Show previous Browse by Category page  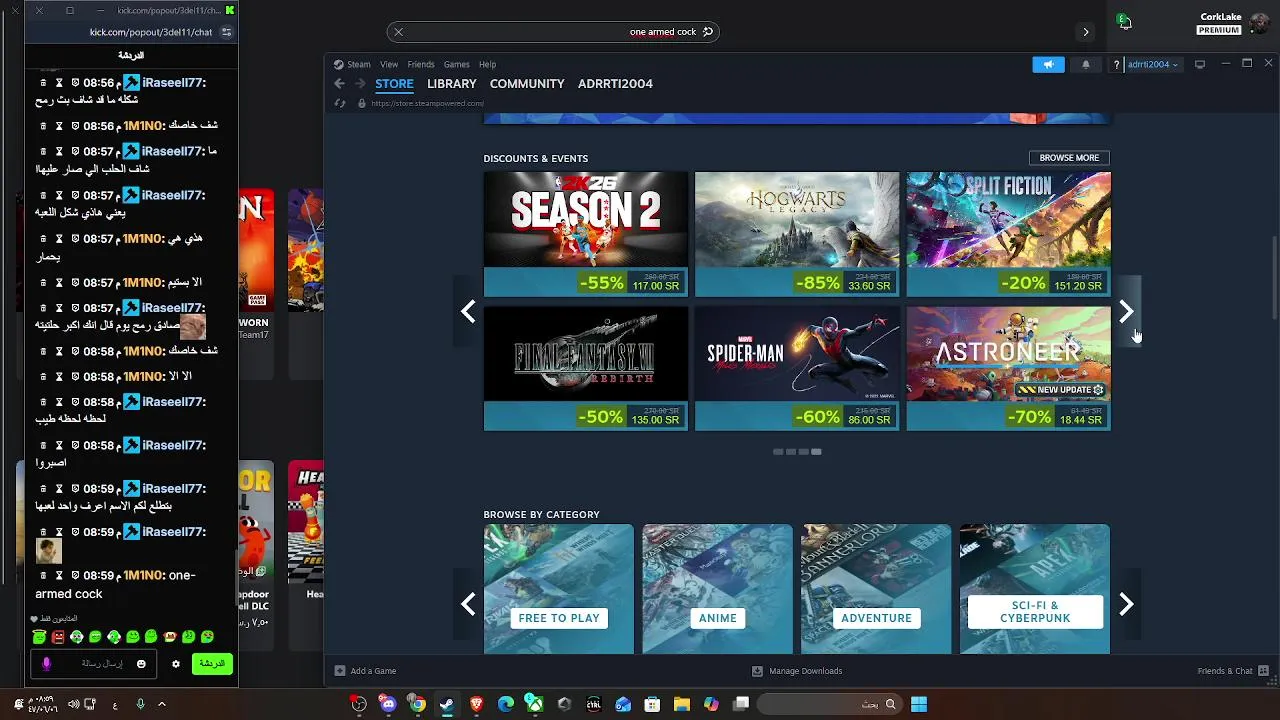click(x=468, y=604)
